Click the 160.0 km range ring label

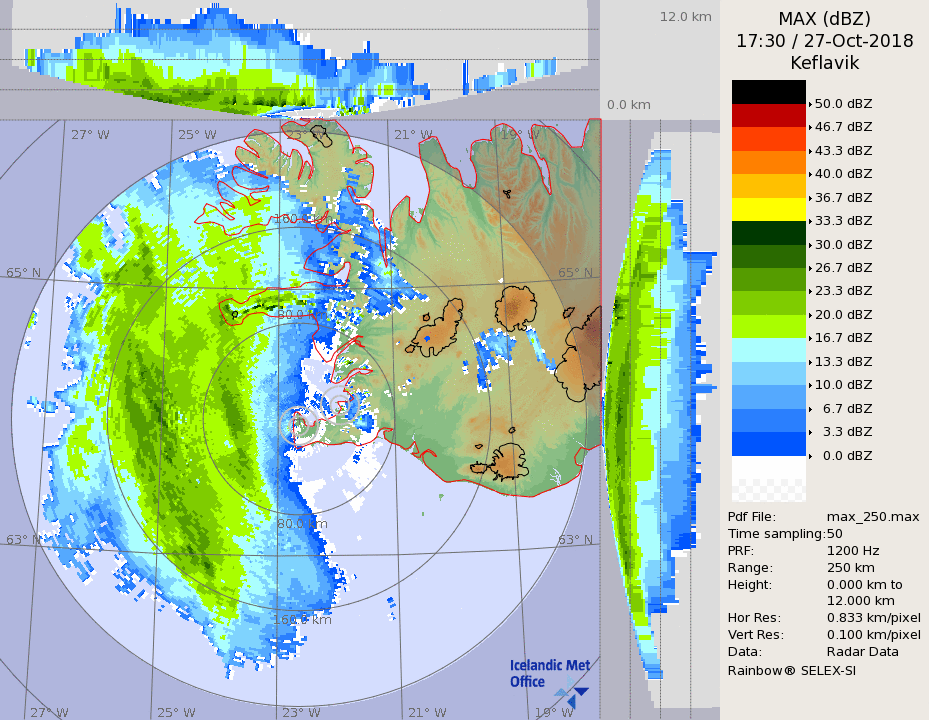click(x=302, y=620)
